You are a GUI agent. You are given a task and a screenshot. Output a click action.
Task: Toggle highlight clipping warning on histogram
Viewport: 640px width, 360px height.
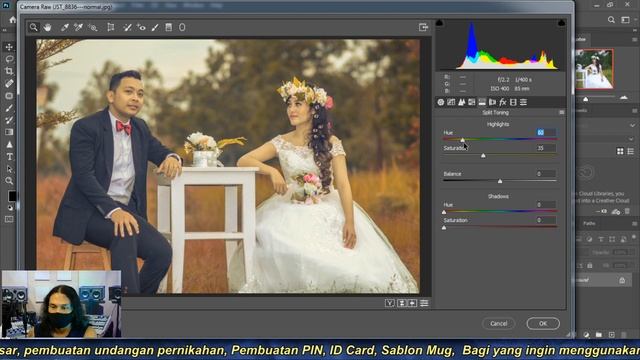tap(562, 23)
